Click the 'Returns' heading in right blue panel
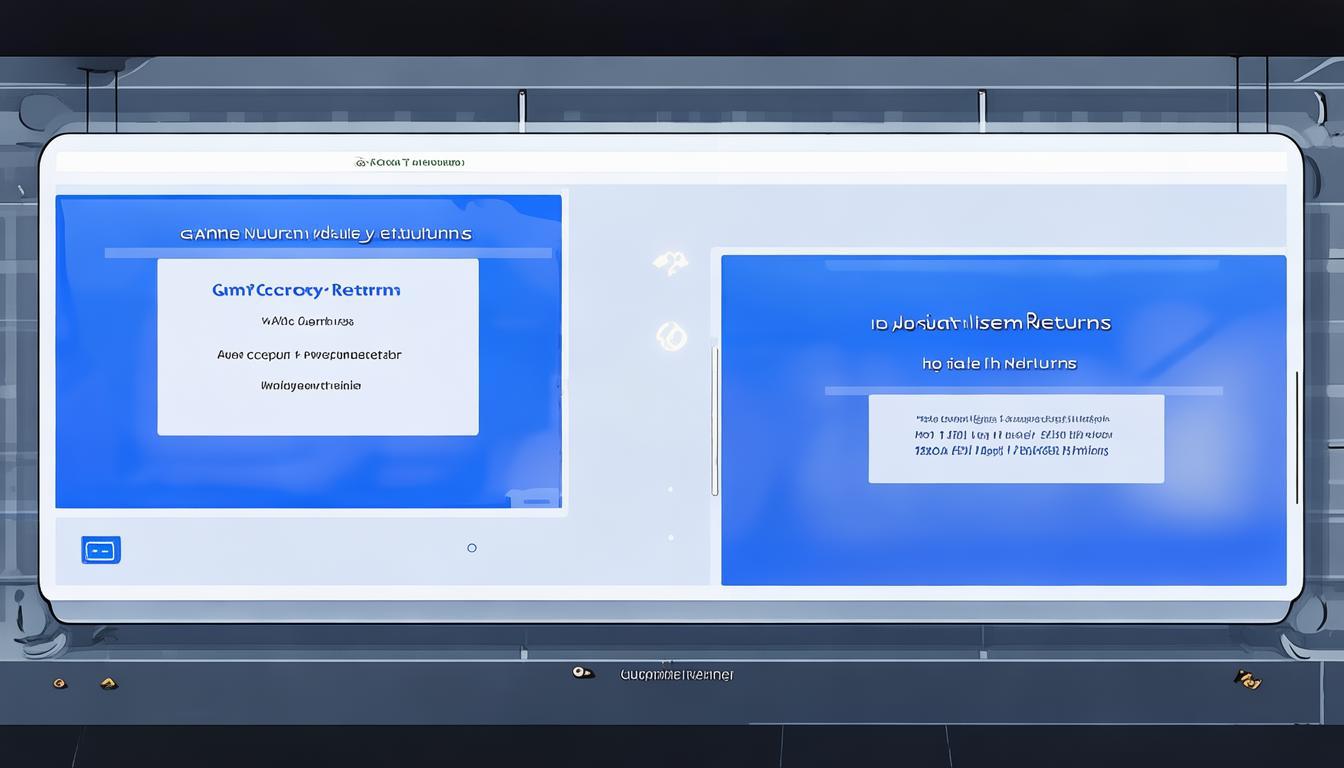This screenshot has height=768, width=1344. pyautogui.click(x=990, y=323)
